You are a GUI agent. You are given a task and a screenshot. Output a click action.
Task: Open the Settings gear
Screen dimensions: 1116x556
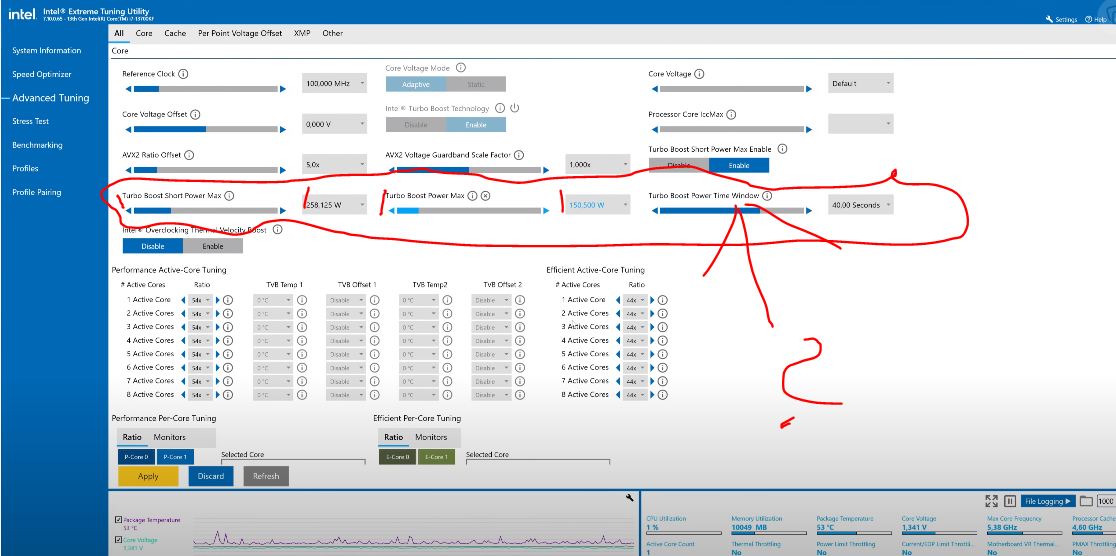click(1061, 19)
